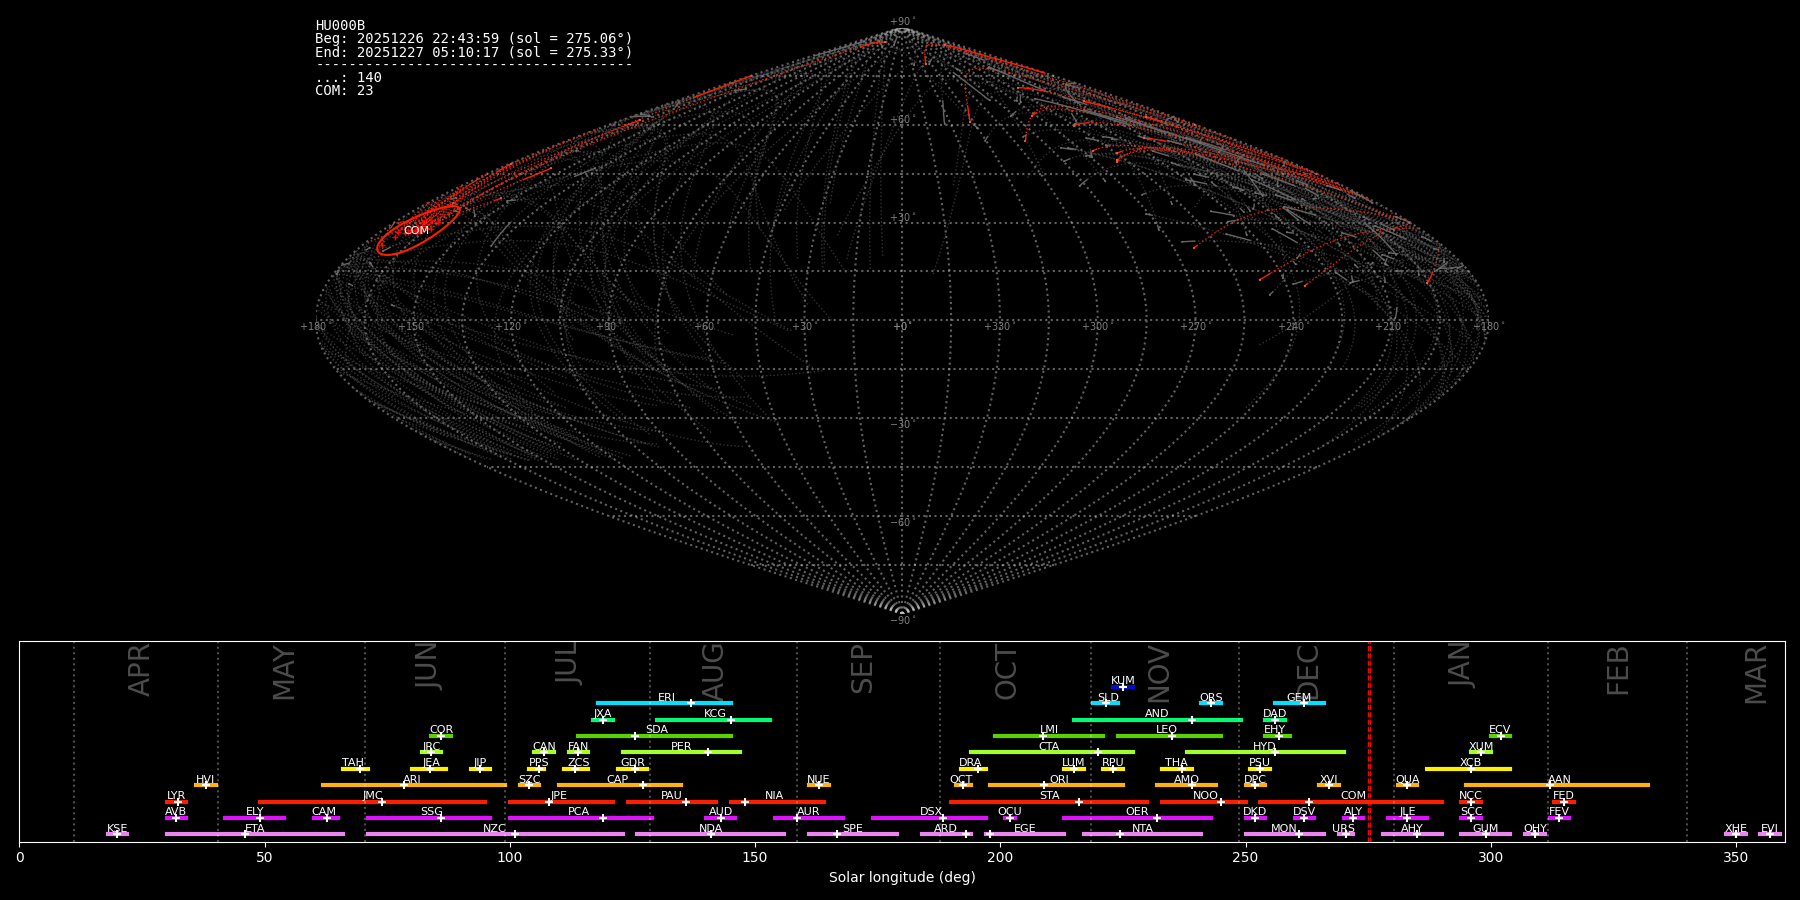
Task: Click the EVI shower label
Action: point(1769,828)
